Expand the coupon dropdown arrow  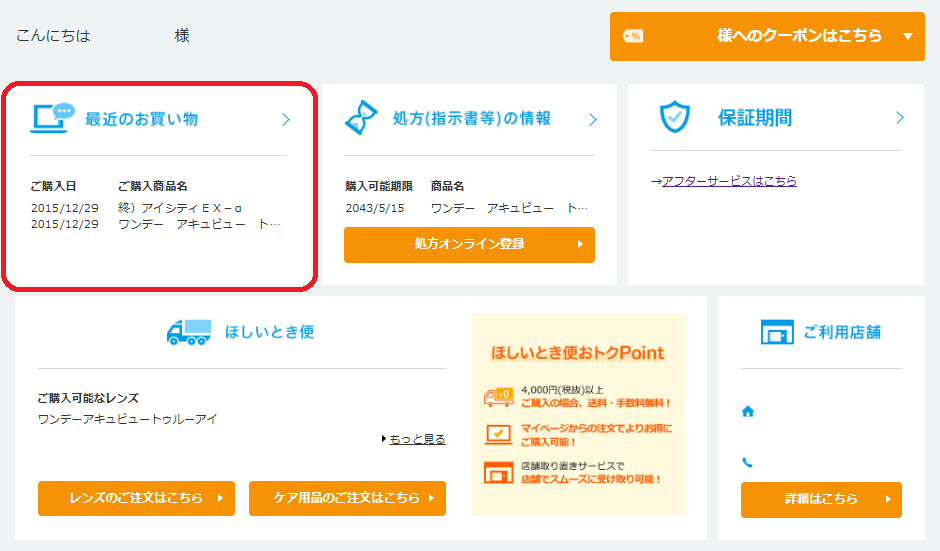pos(908,37)
